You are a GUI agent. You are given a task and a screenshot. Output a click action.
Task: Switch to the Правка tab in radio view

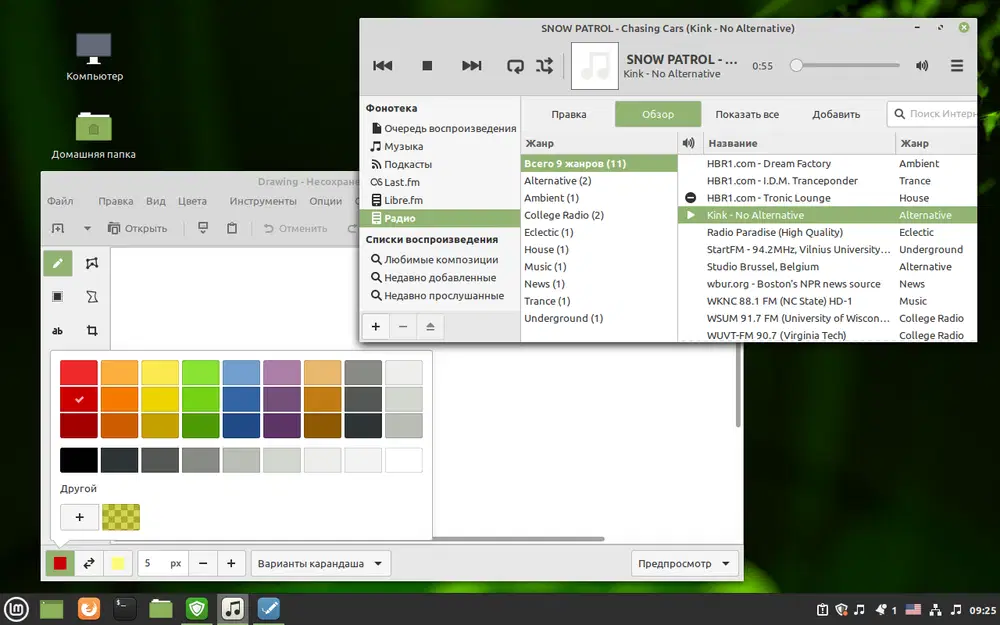(x=569, y=114)
